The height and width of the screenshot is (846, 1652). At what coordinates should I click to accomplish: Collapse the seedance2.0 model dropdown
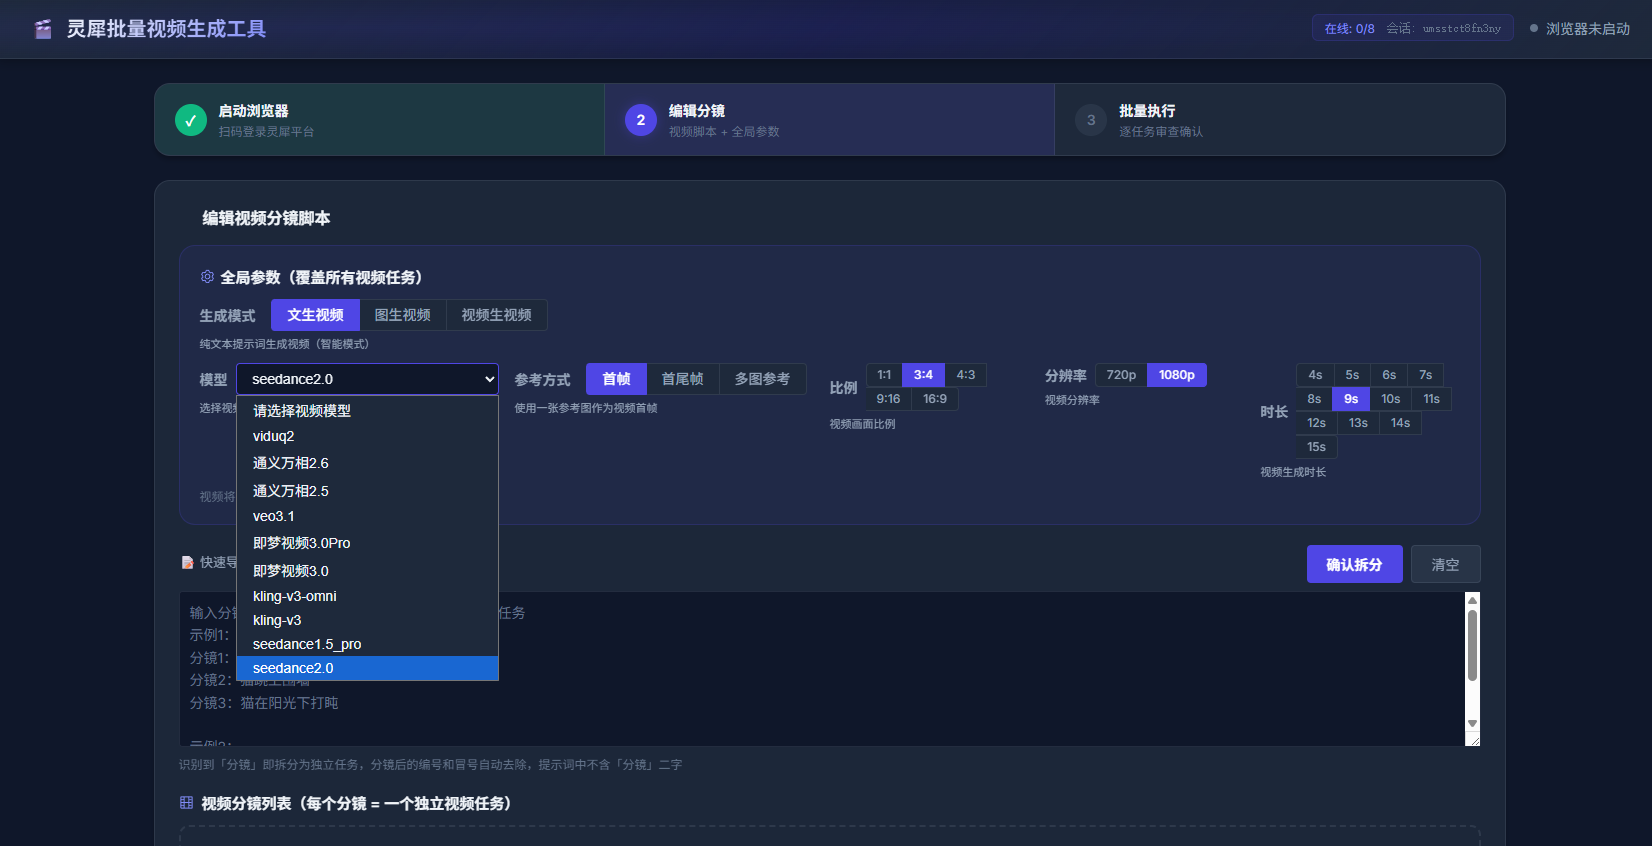(367, 379)
